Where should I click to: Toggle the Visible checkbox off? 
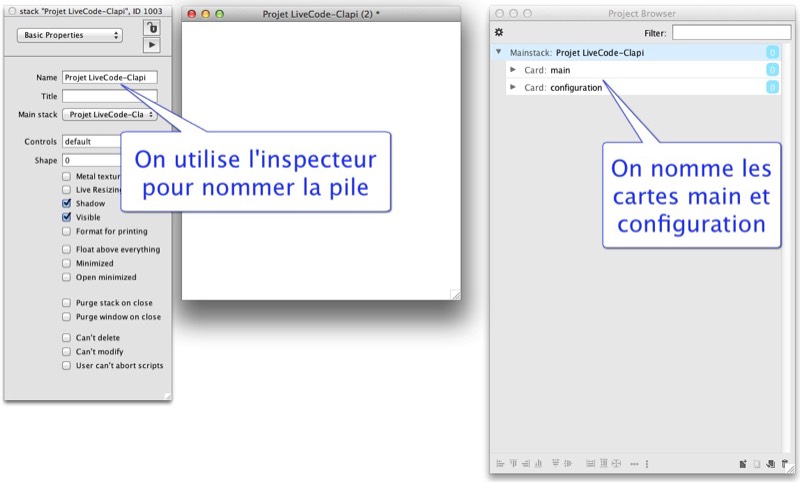coord(67,217)
